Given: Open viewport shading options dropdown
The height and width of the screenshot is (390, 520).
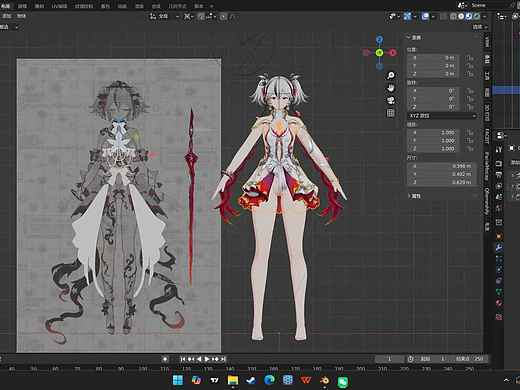Looking at the screenshot, I should [x=484, y=16].
